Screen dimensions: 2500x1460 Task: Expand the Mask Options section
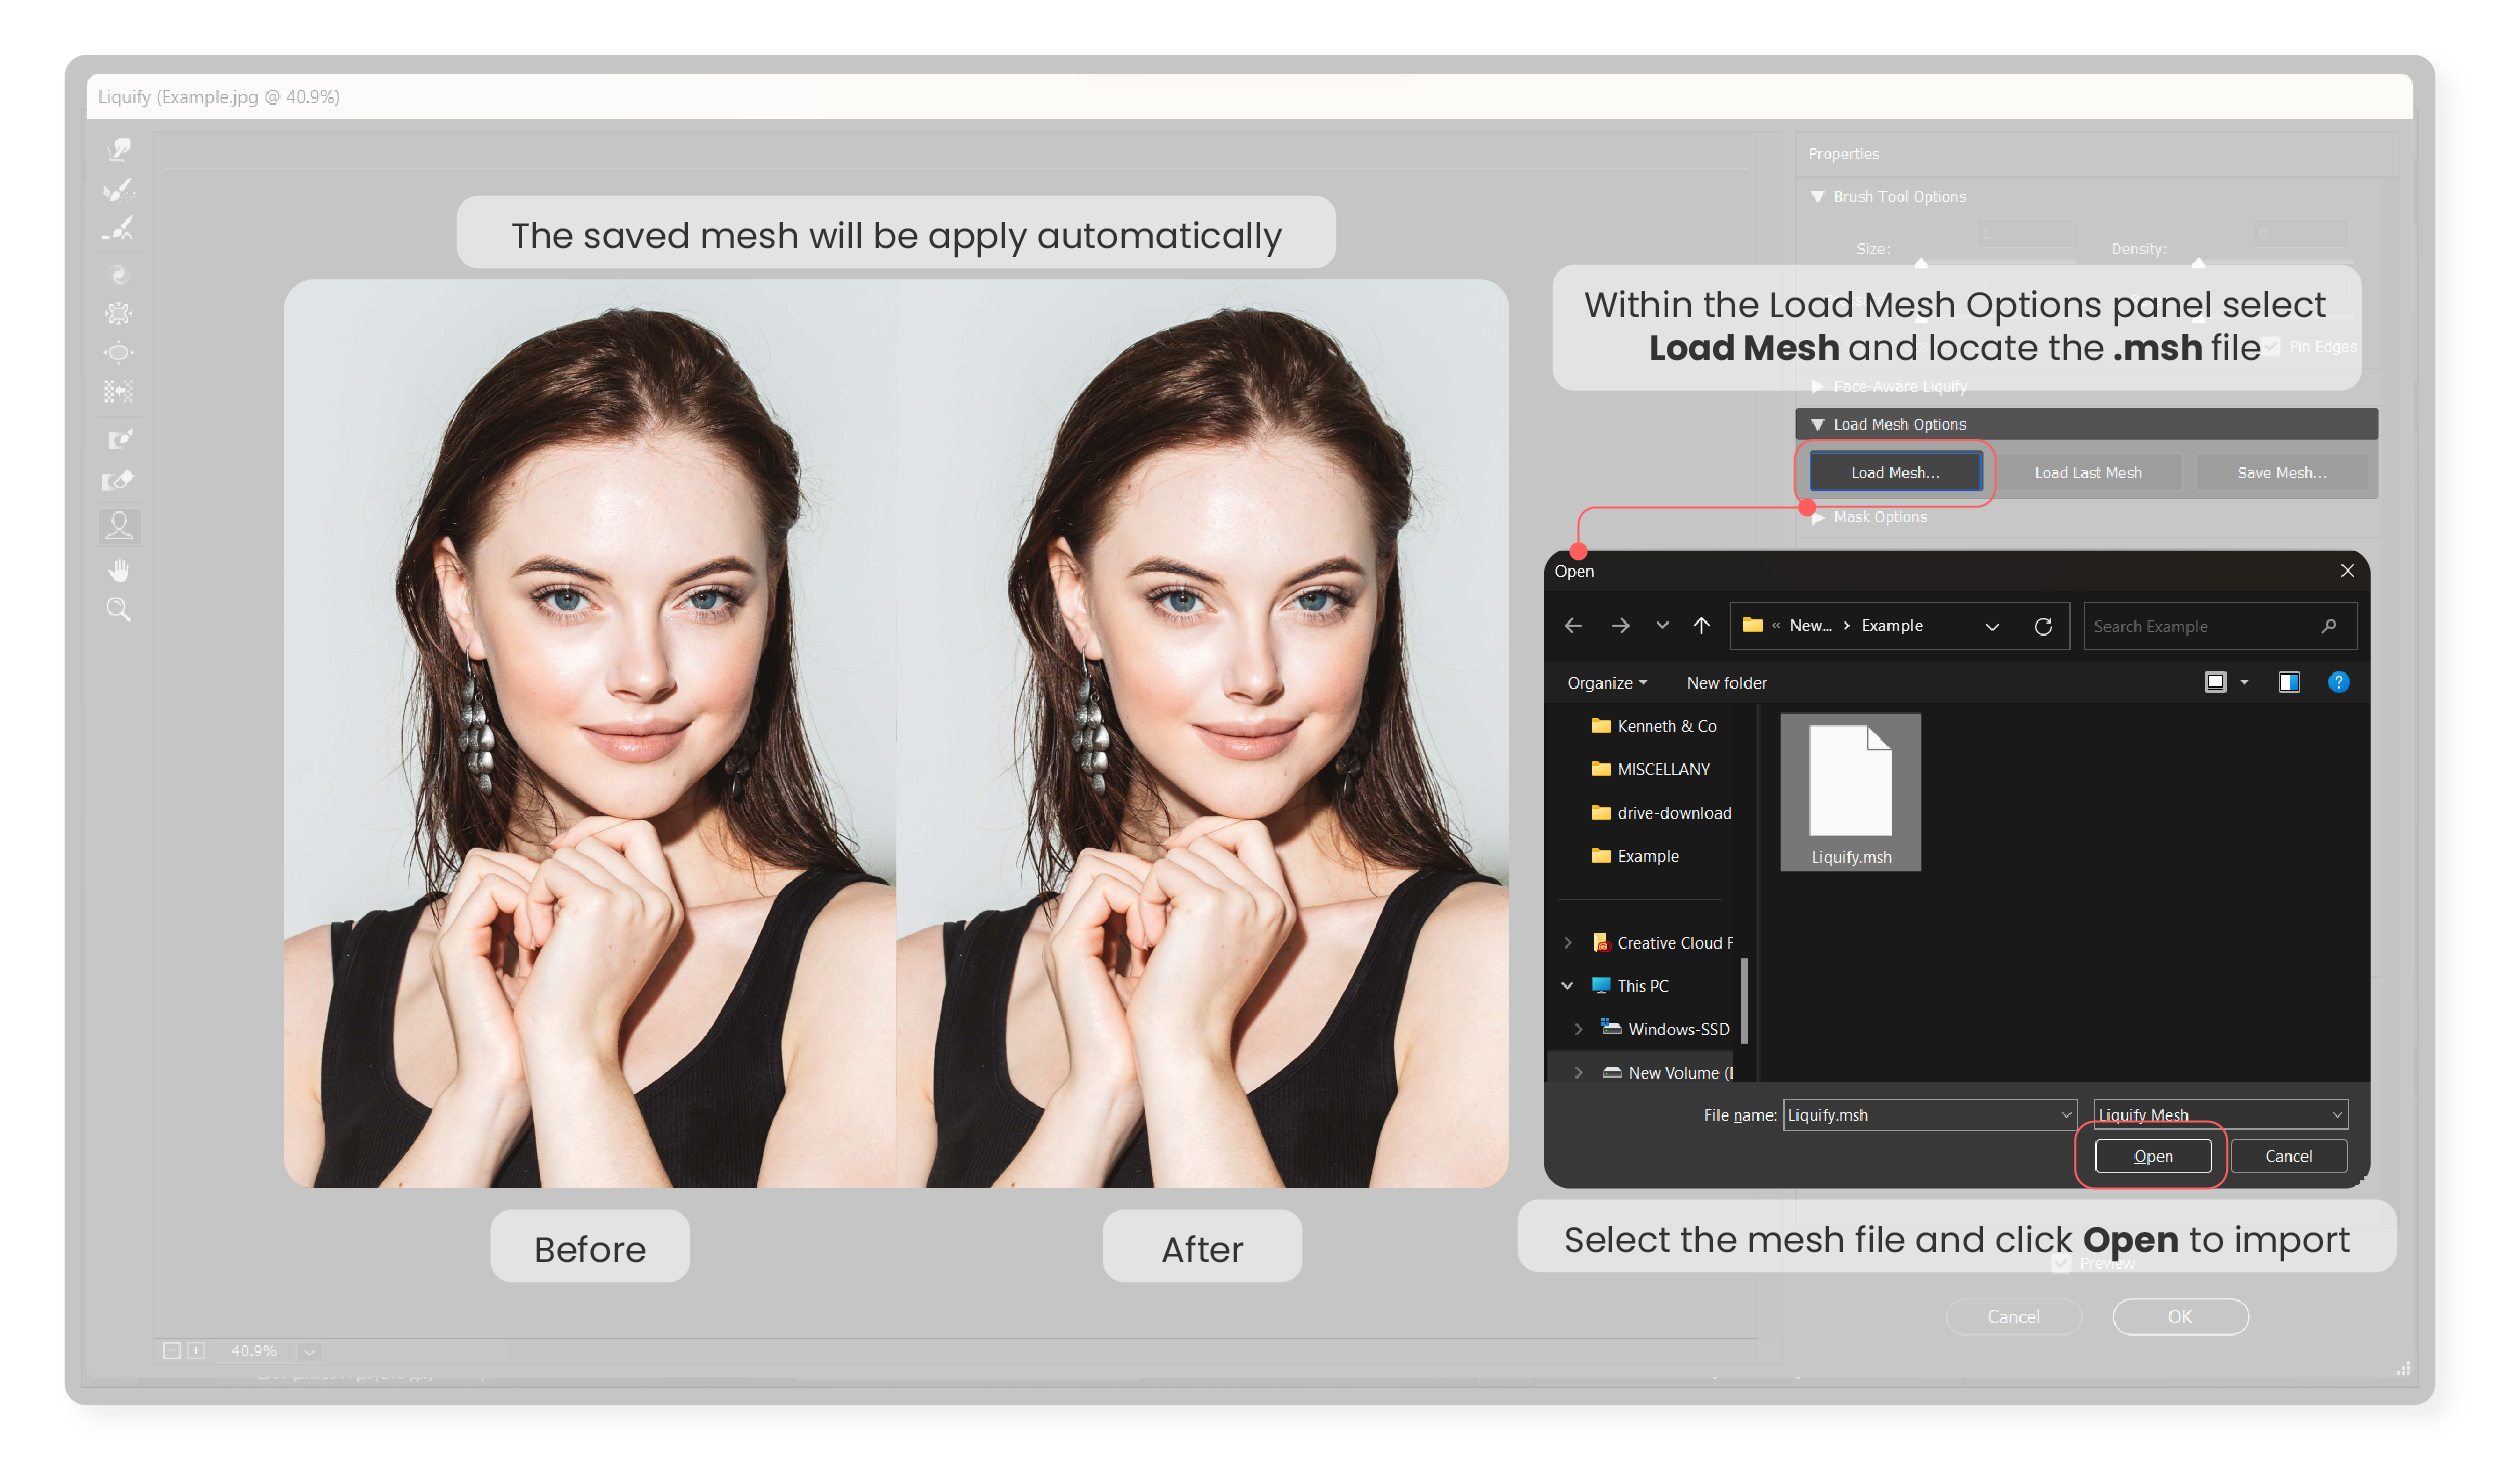(1818, 517)
